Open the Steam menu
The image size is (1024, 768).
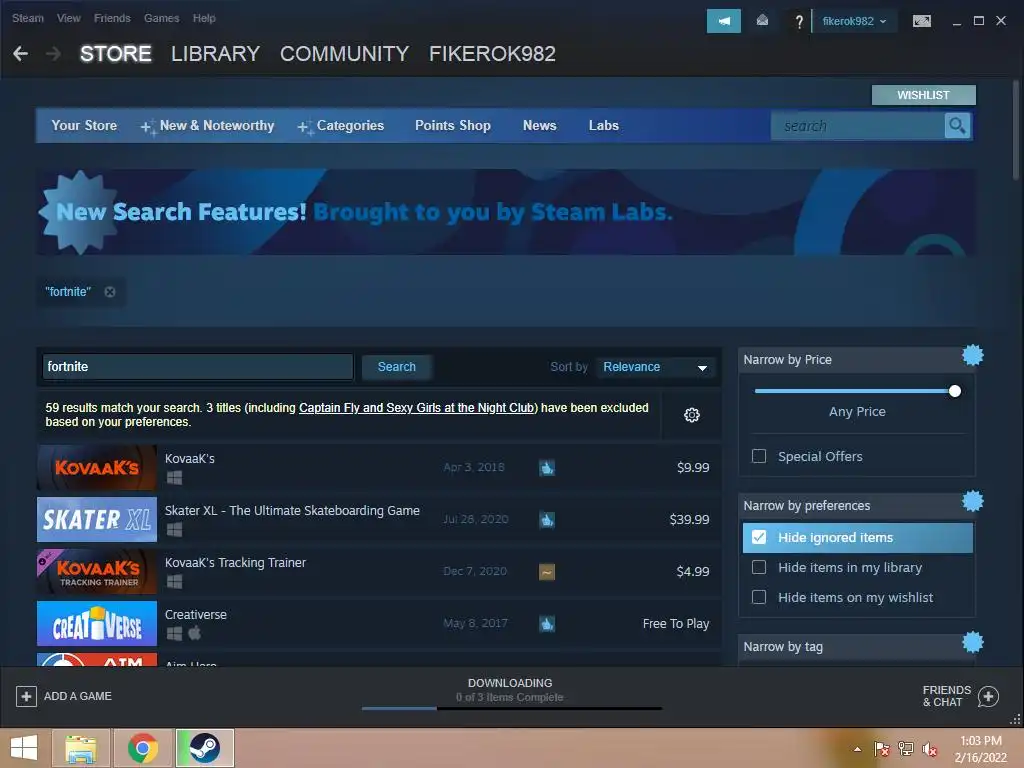point(27,18)
